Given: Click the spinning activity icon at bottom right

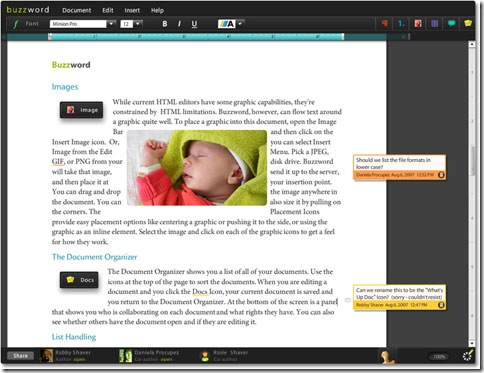Looking at the screenshot, I should click(x=468, y=356).
